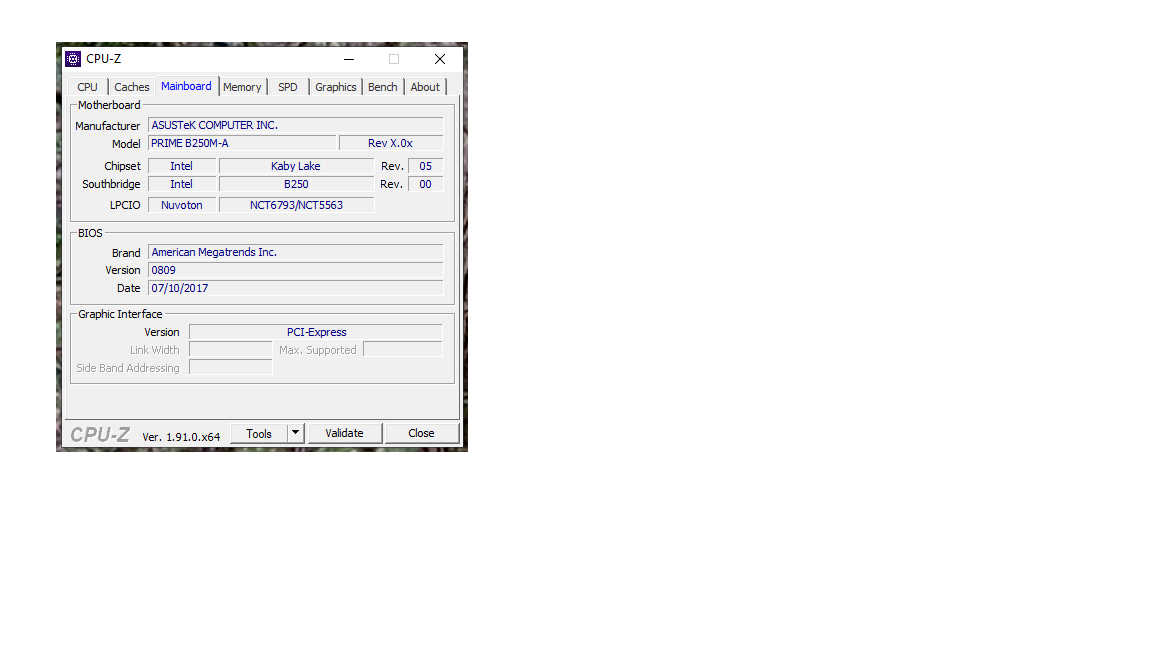Open the Memory tab
The height and width of the screenshot is (648, 1152).
tap(242, 87)
